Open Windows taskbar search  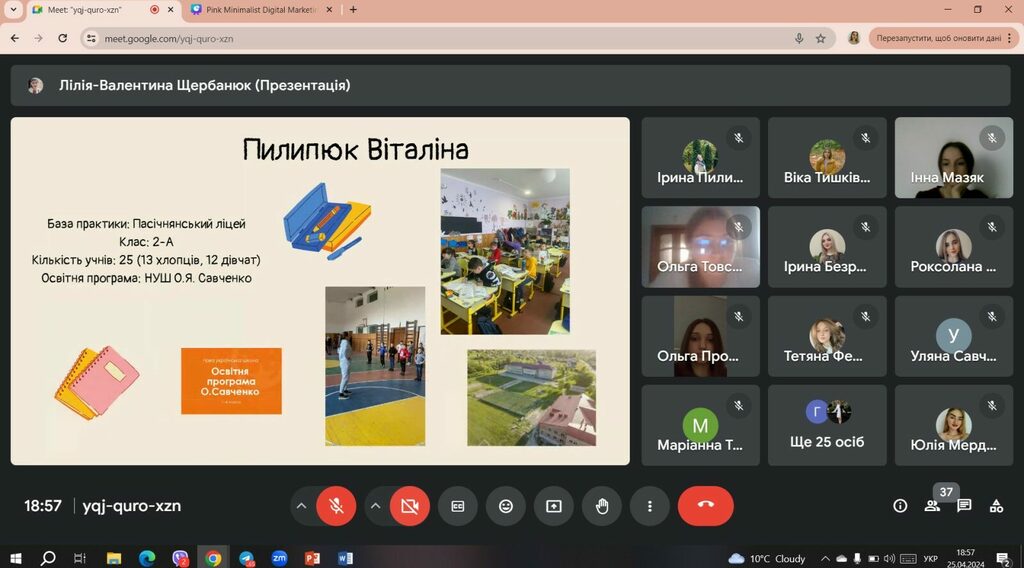pos(48,558)
